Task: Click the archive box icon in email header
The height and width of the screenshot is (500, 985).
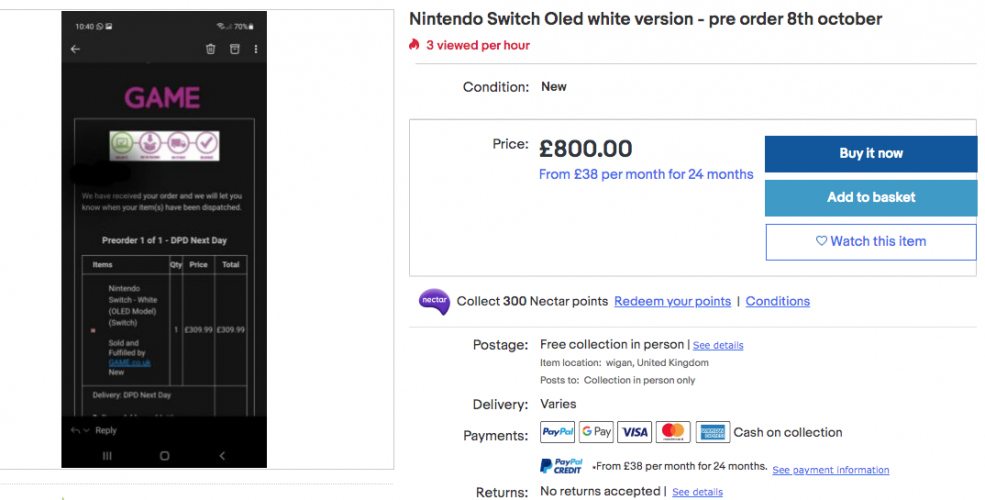Action: tap(234, 49)
